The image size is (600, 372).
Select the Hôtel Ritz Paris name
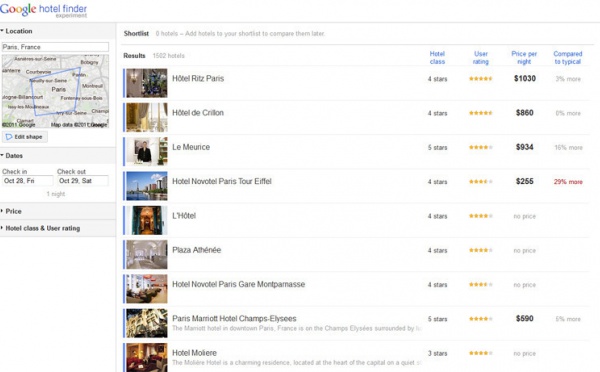tap(198, 78)
